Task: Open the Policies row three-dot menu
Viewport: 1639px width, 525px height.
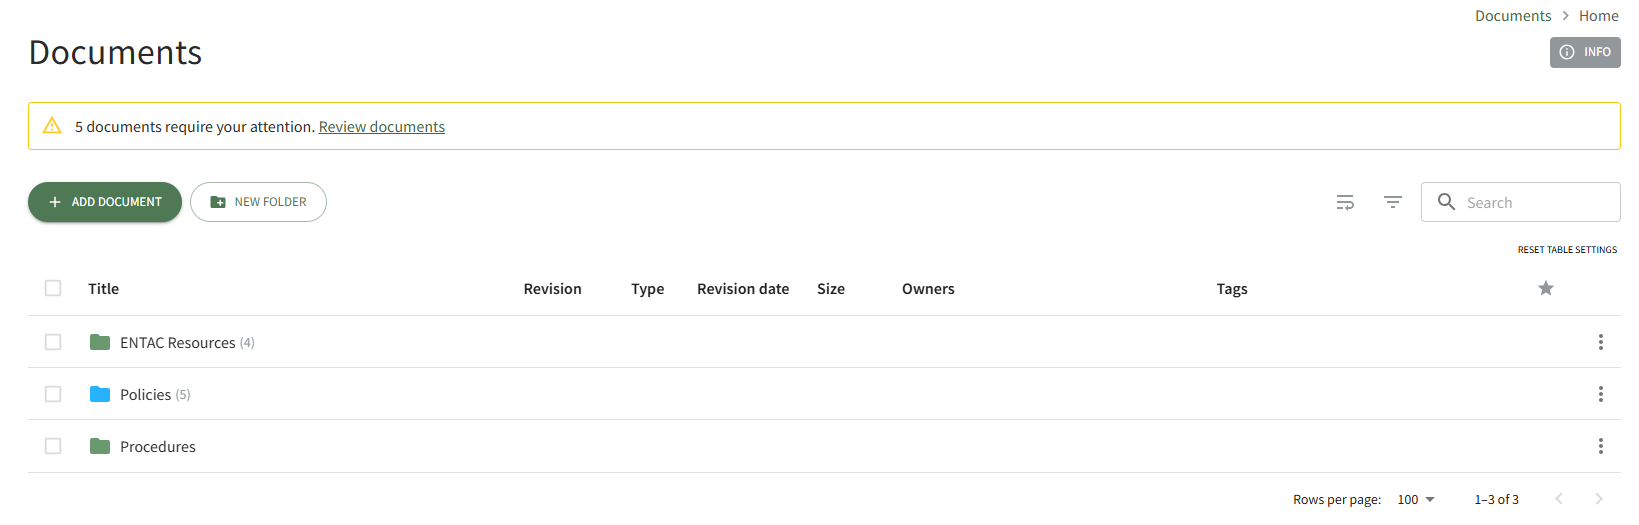Action: [x=1600, y=394]
